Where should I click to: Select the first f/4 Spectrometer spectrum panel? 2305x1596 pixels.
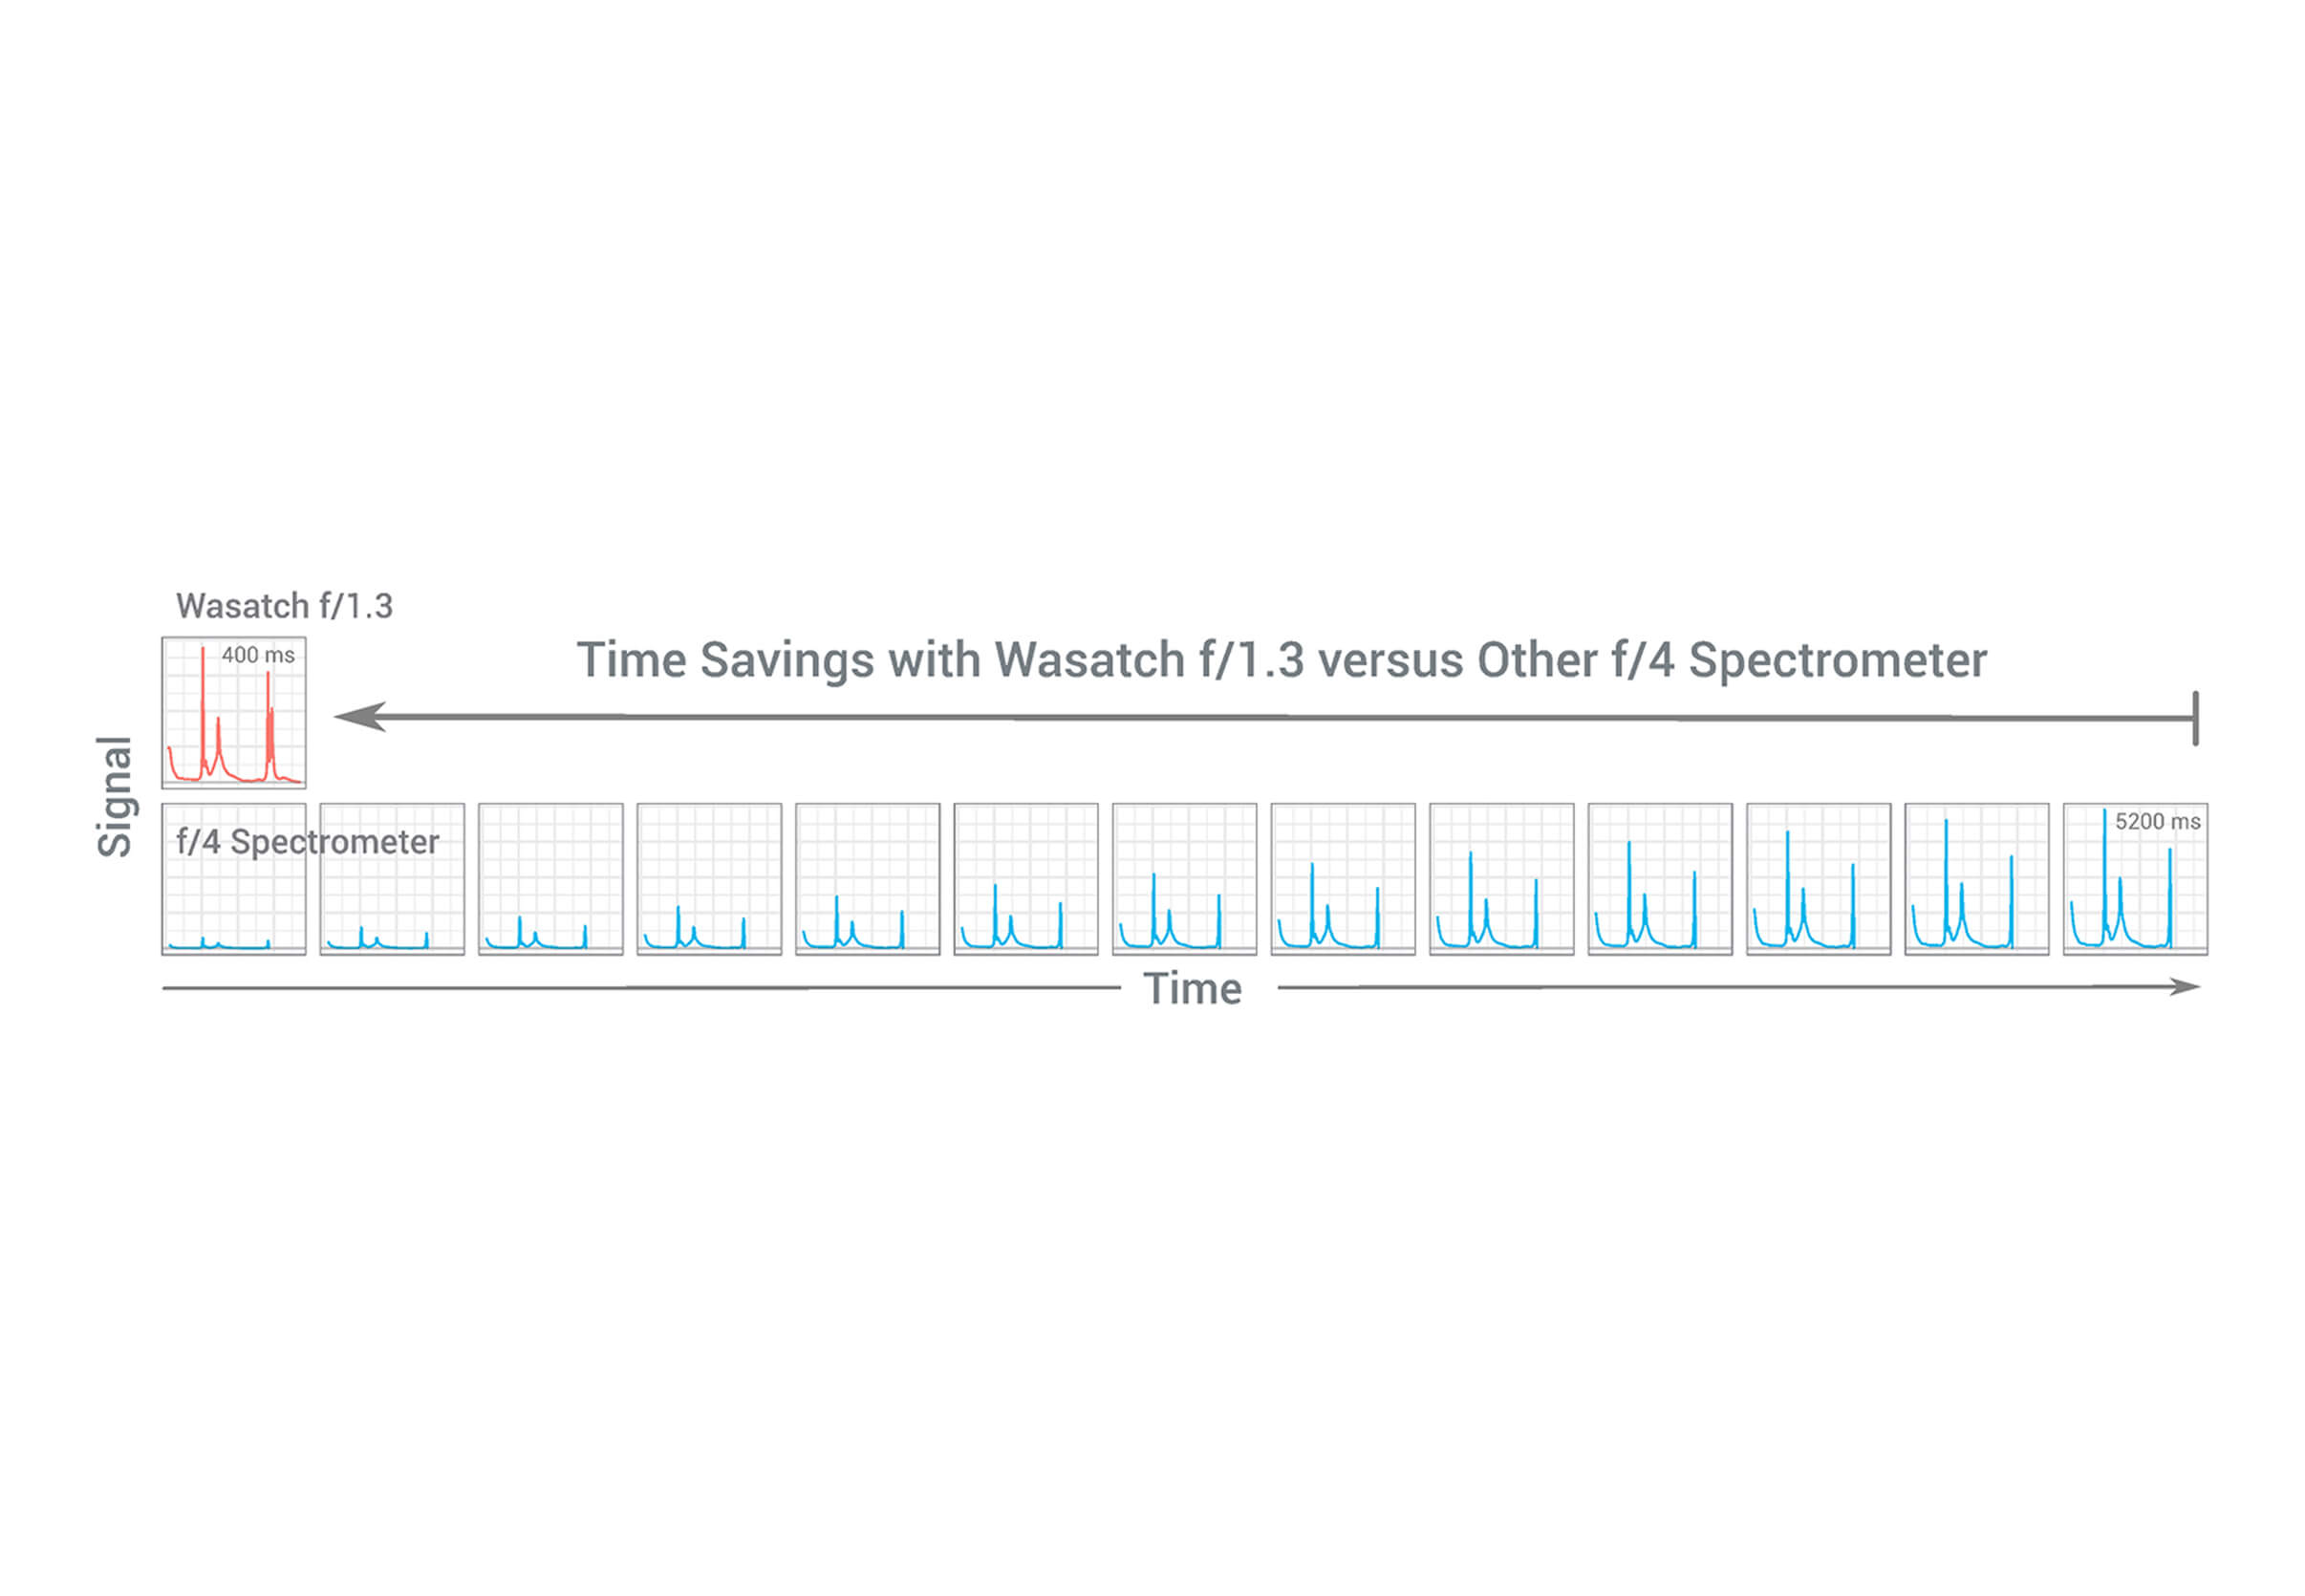(234, 879)
